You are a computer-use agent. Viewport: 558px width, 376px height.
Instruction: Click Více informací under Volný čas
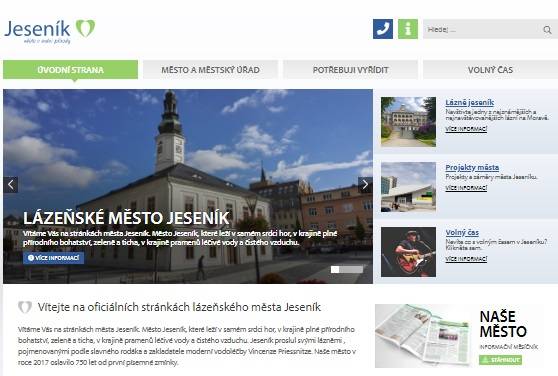466,259
